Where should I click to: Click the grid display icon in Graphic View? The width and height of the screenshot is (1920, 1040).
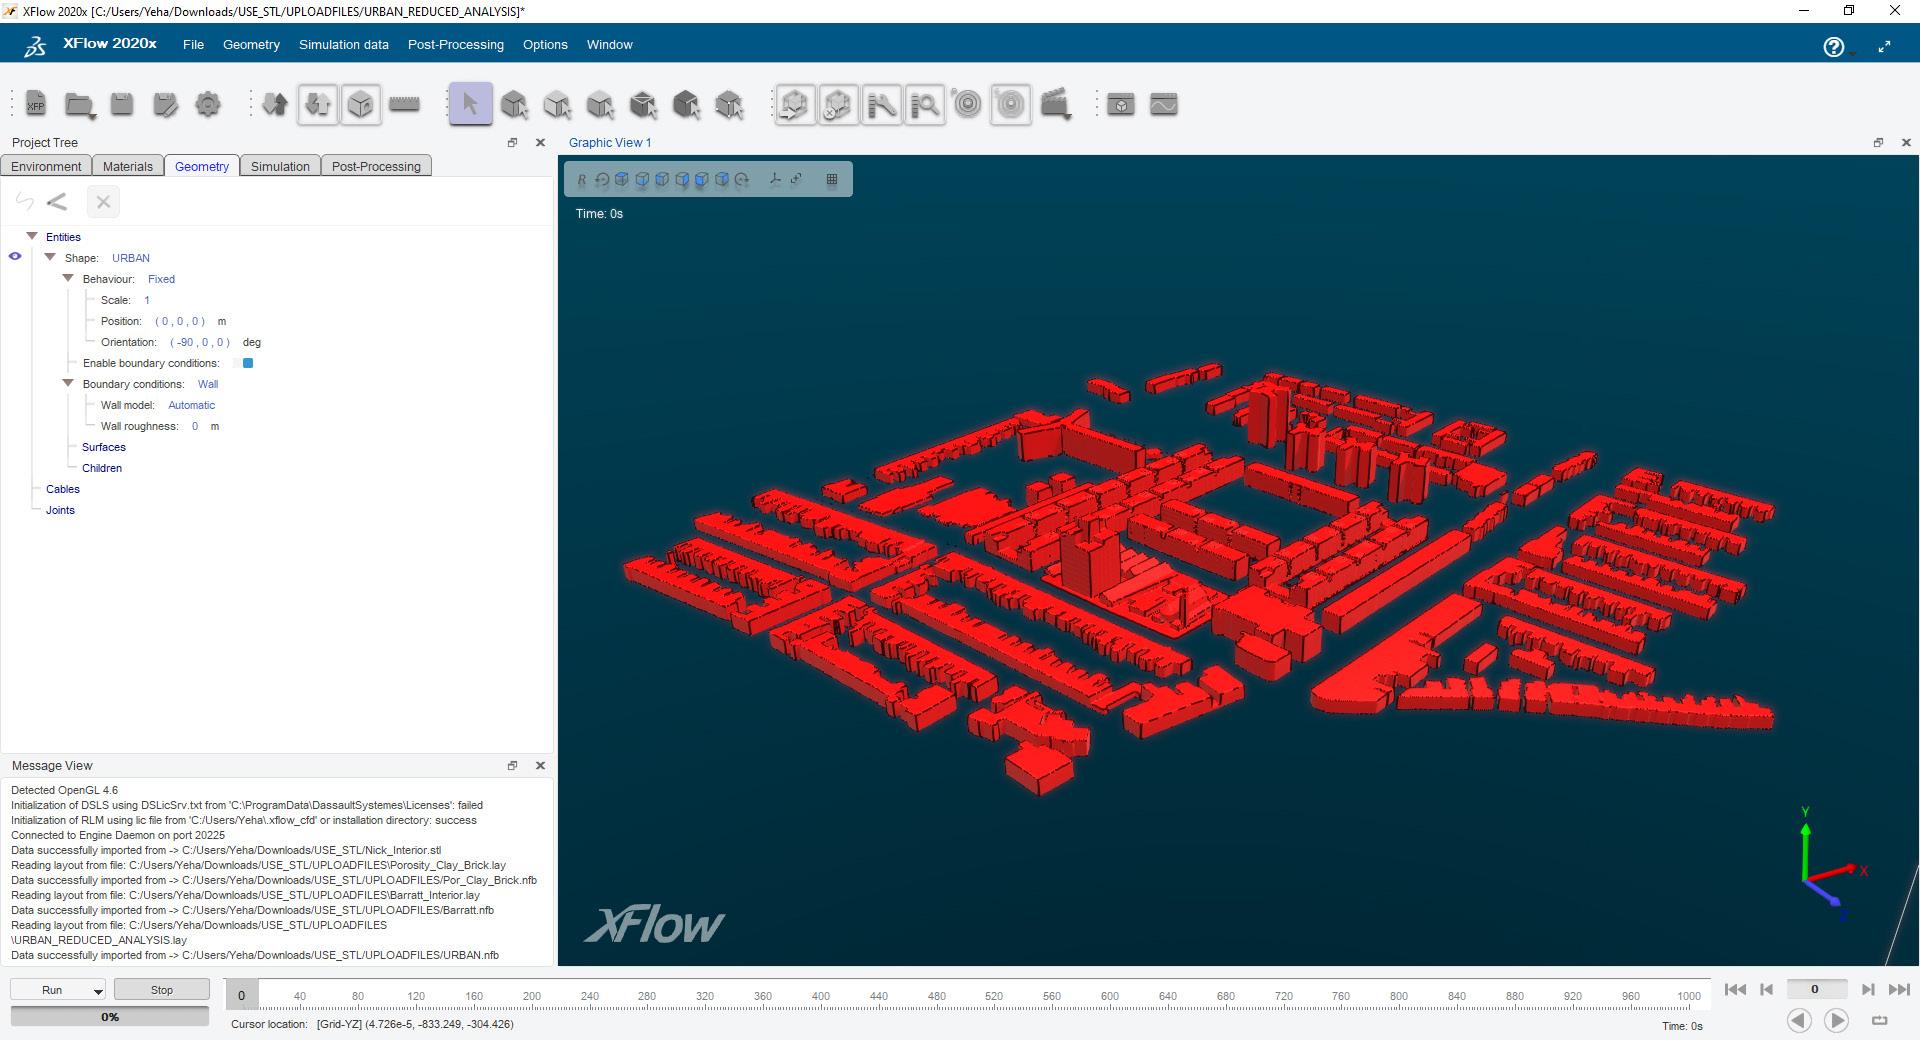click(831, 180)
